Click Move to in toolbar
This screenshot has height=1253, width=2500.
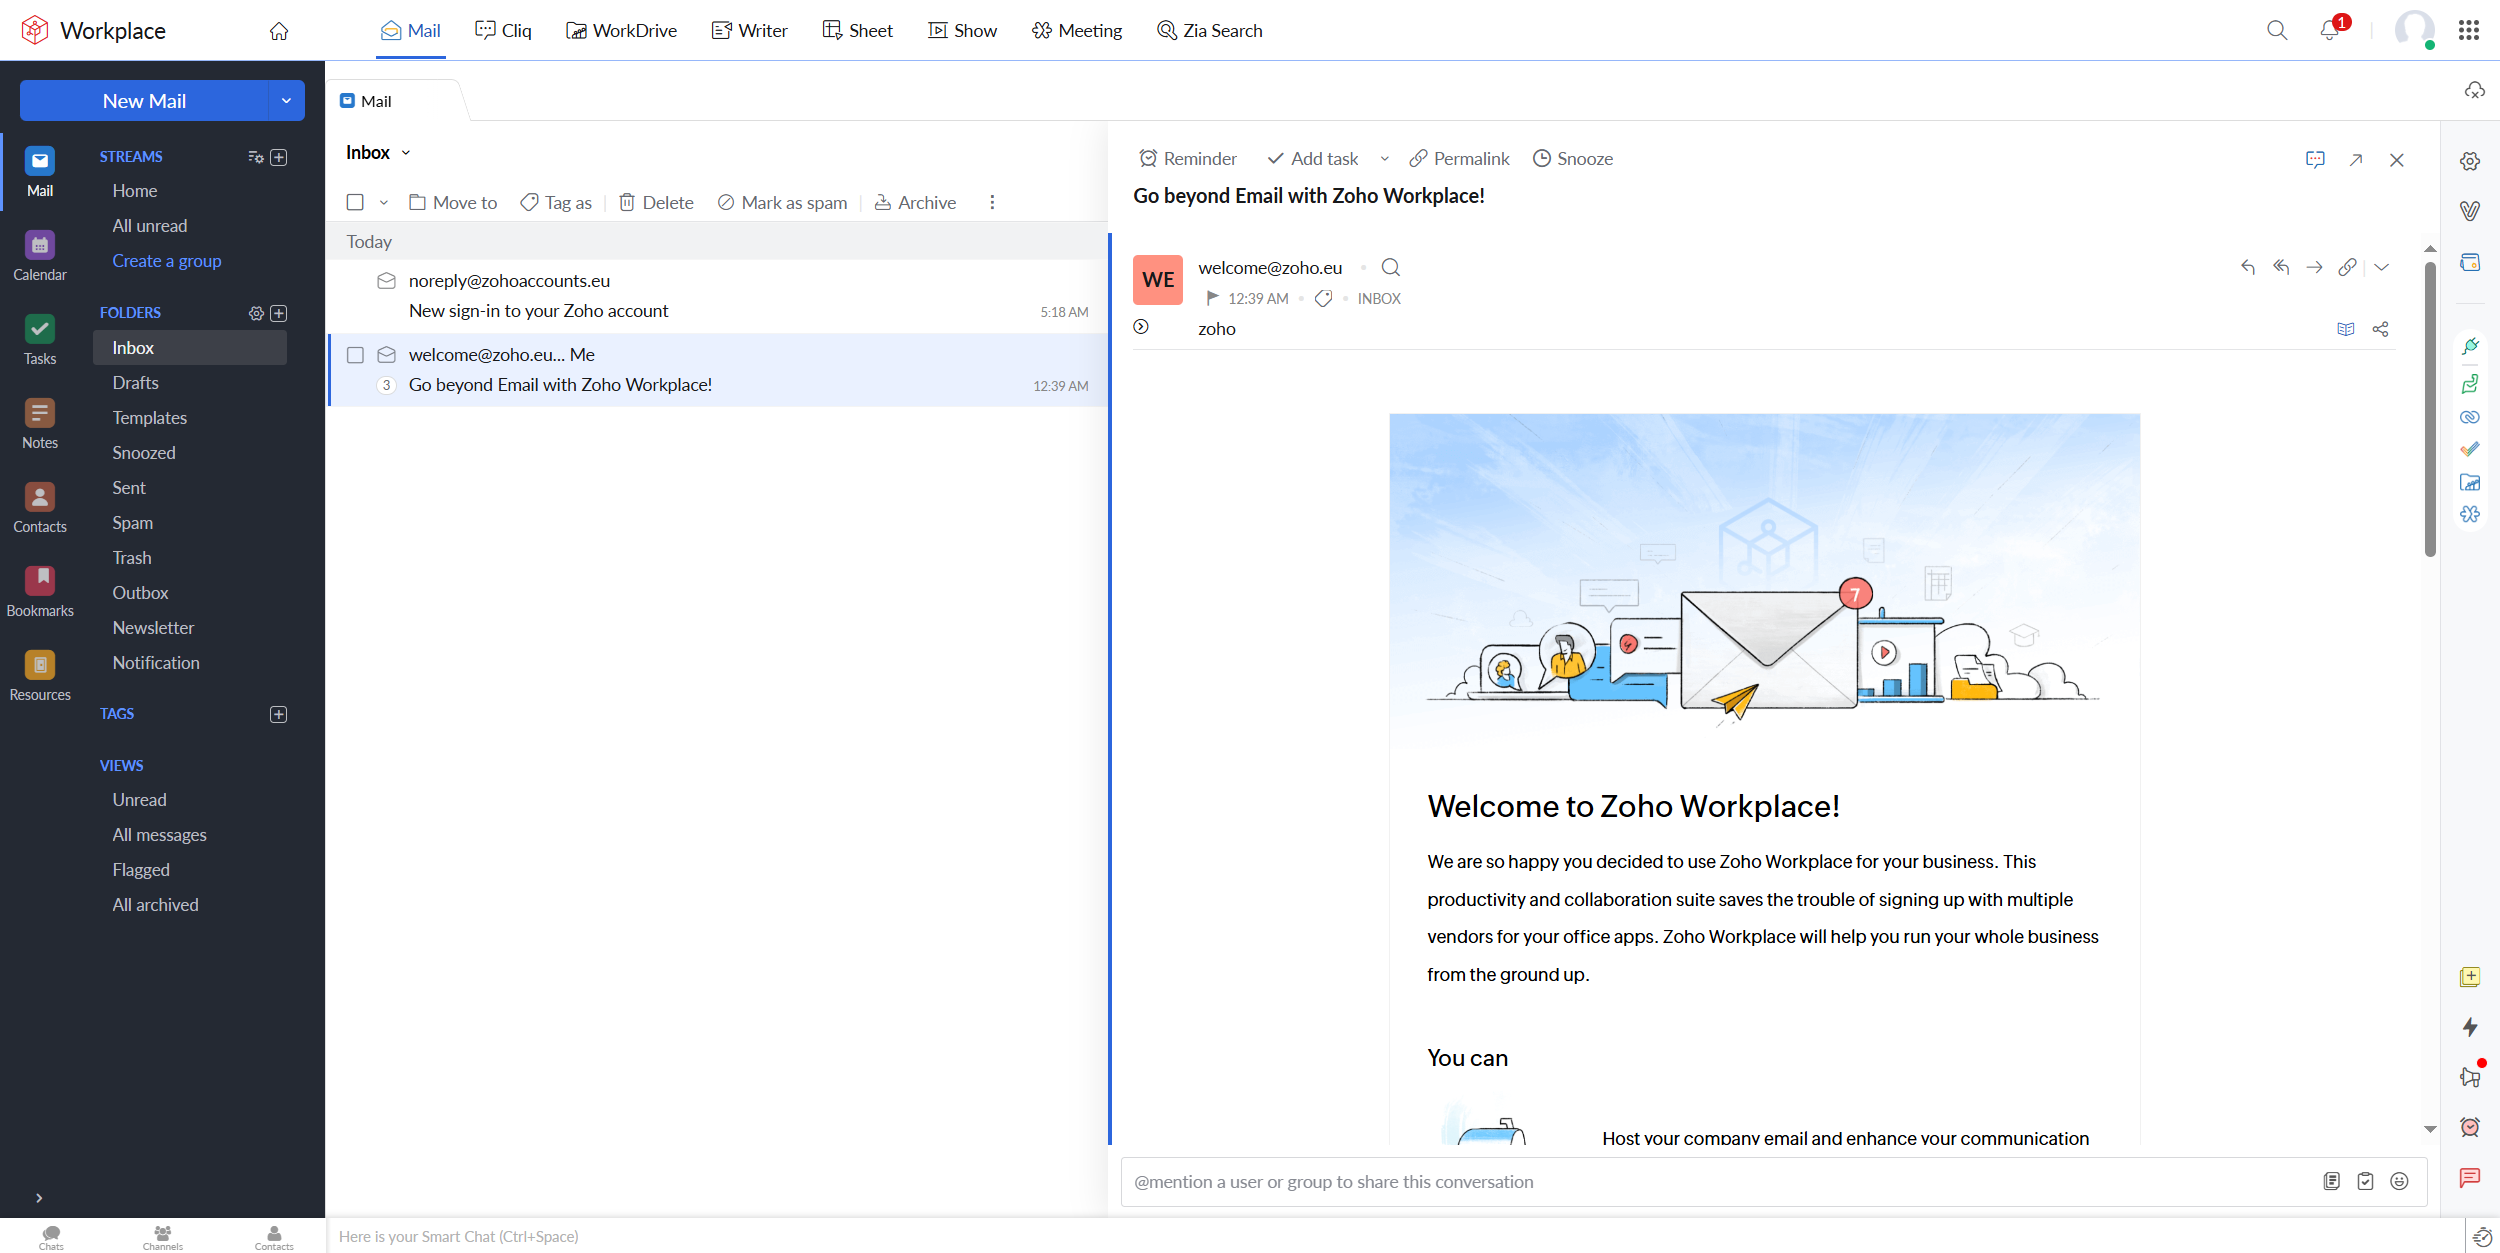(x=453, y=203)
